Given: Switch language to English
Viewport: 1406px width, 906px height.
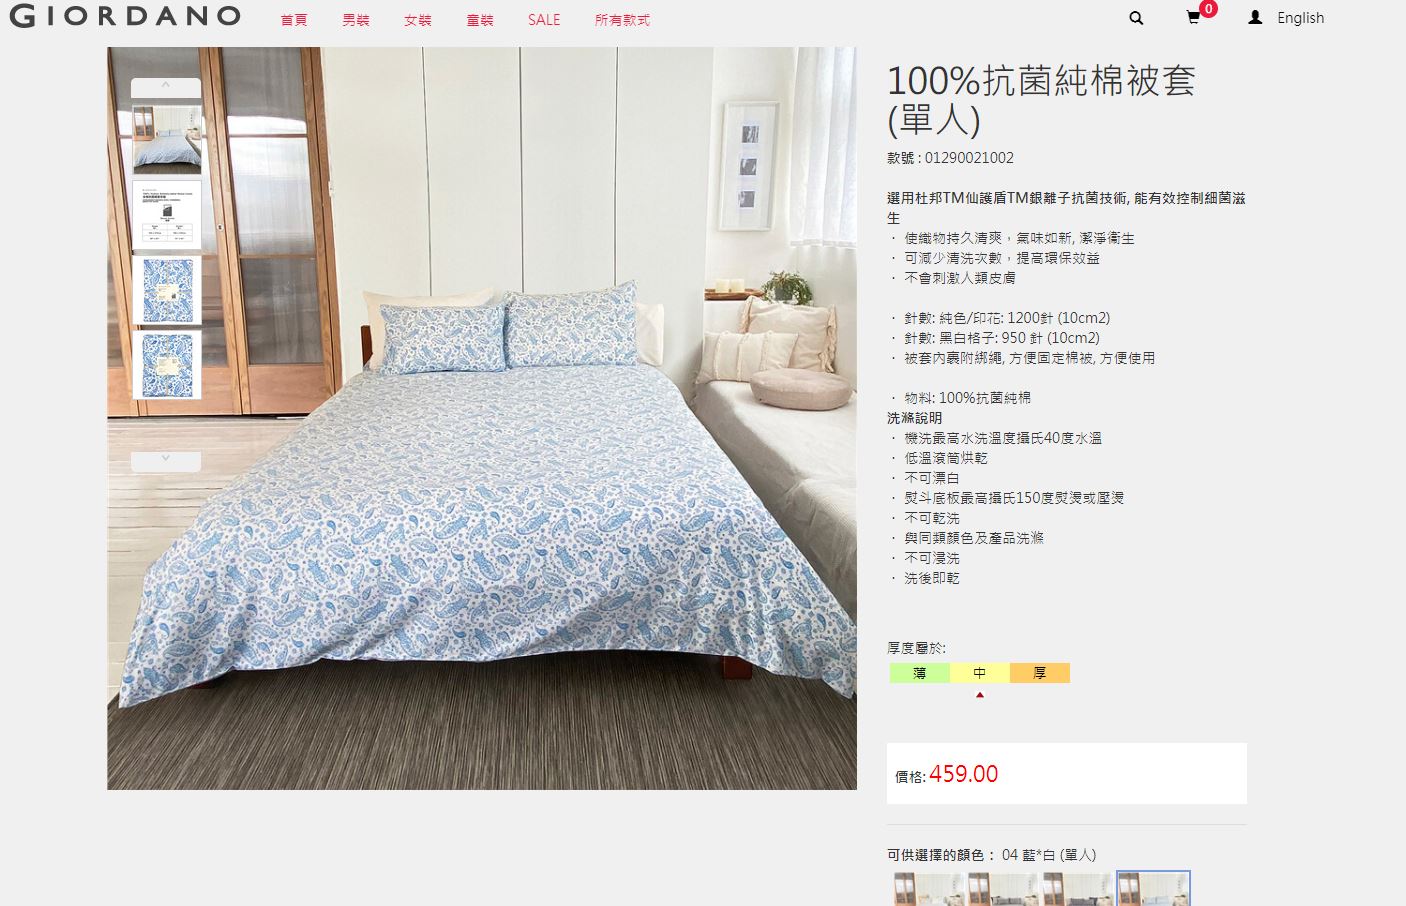Looking at the screenshot, I should point(1300,18).
